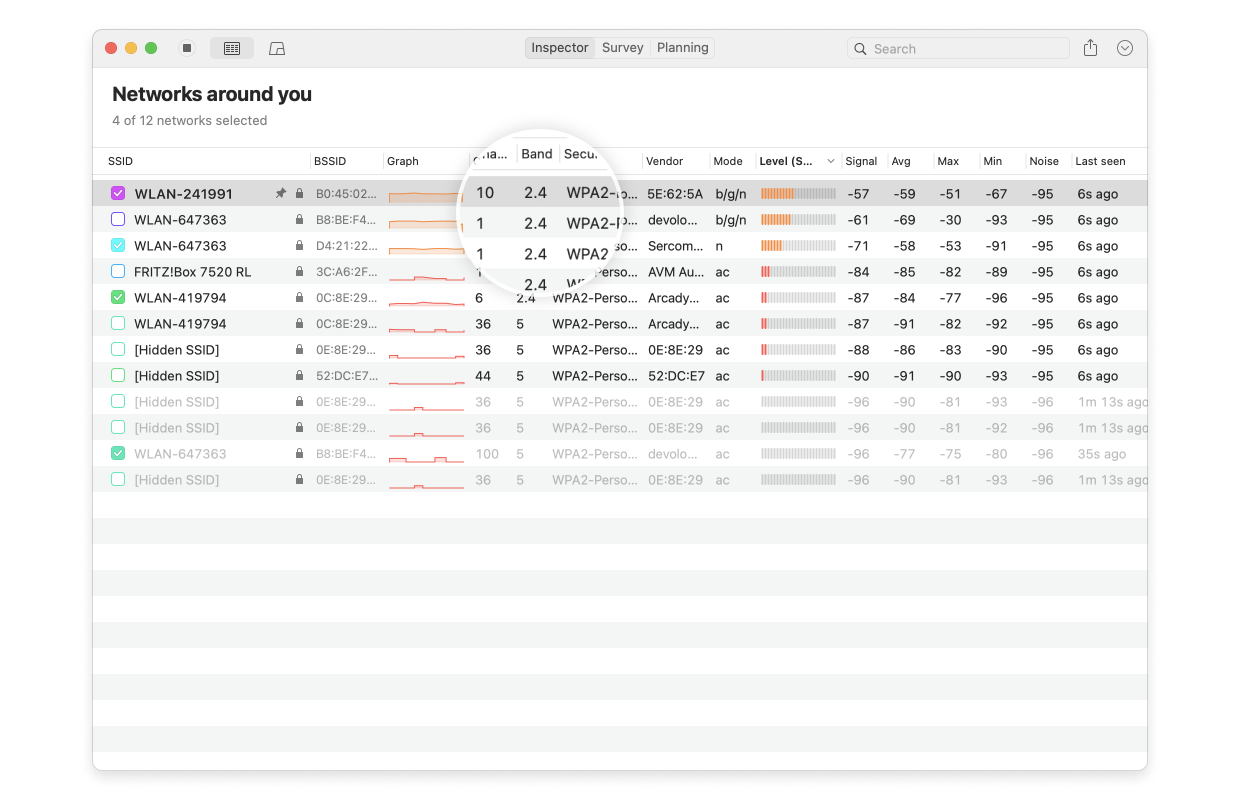The height and width of the screenshot is (800, 1240).
Task: Open the circled chevron menu in toolbar
Action: tap(1125, 48)
